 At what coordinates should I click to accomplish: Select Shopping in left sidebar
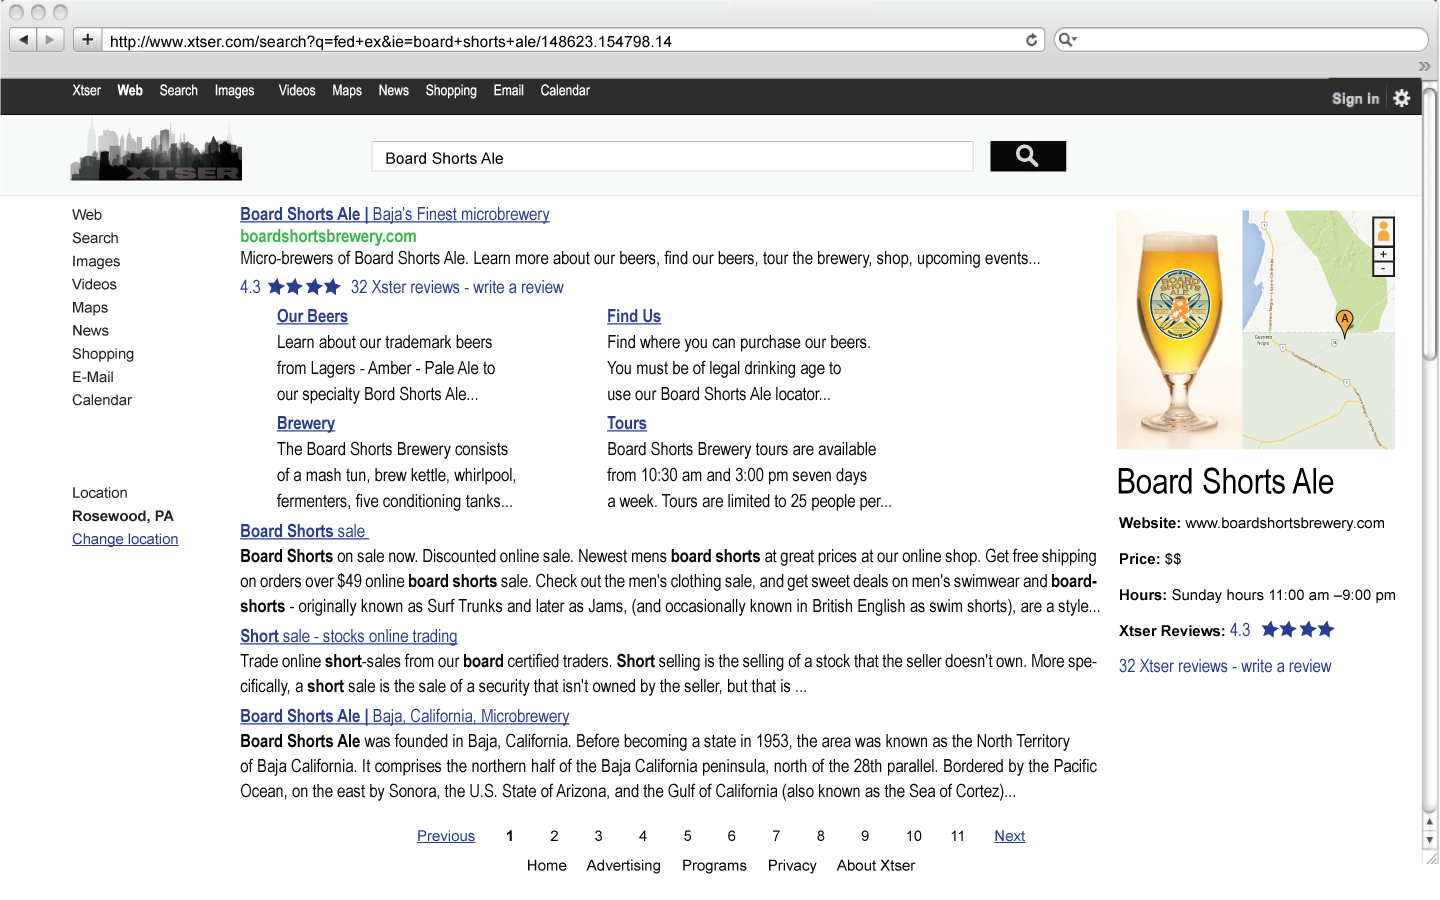tap(103, 354)
